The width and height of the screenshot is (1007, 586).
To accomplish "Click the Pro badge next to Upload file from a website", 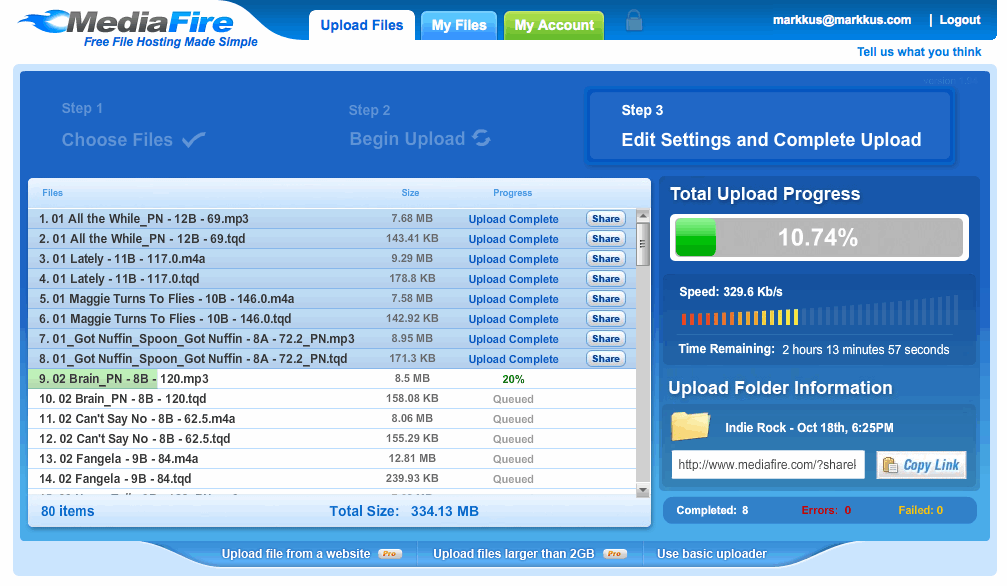I will pyautogui.click(x=389, y=553).
